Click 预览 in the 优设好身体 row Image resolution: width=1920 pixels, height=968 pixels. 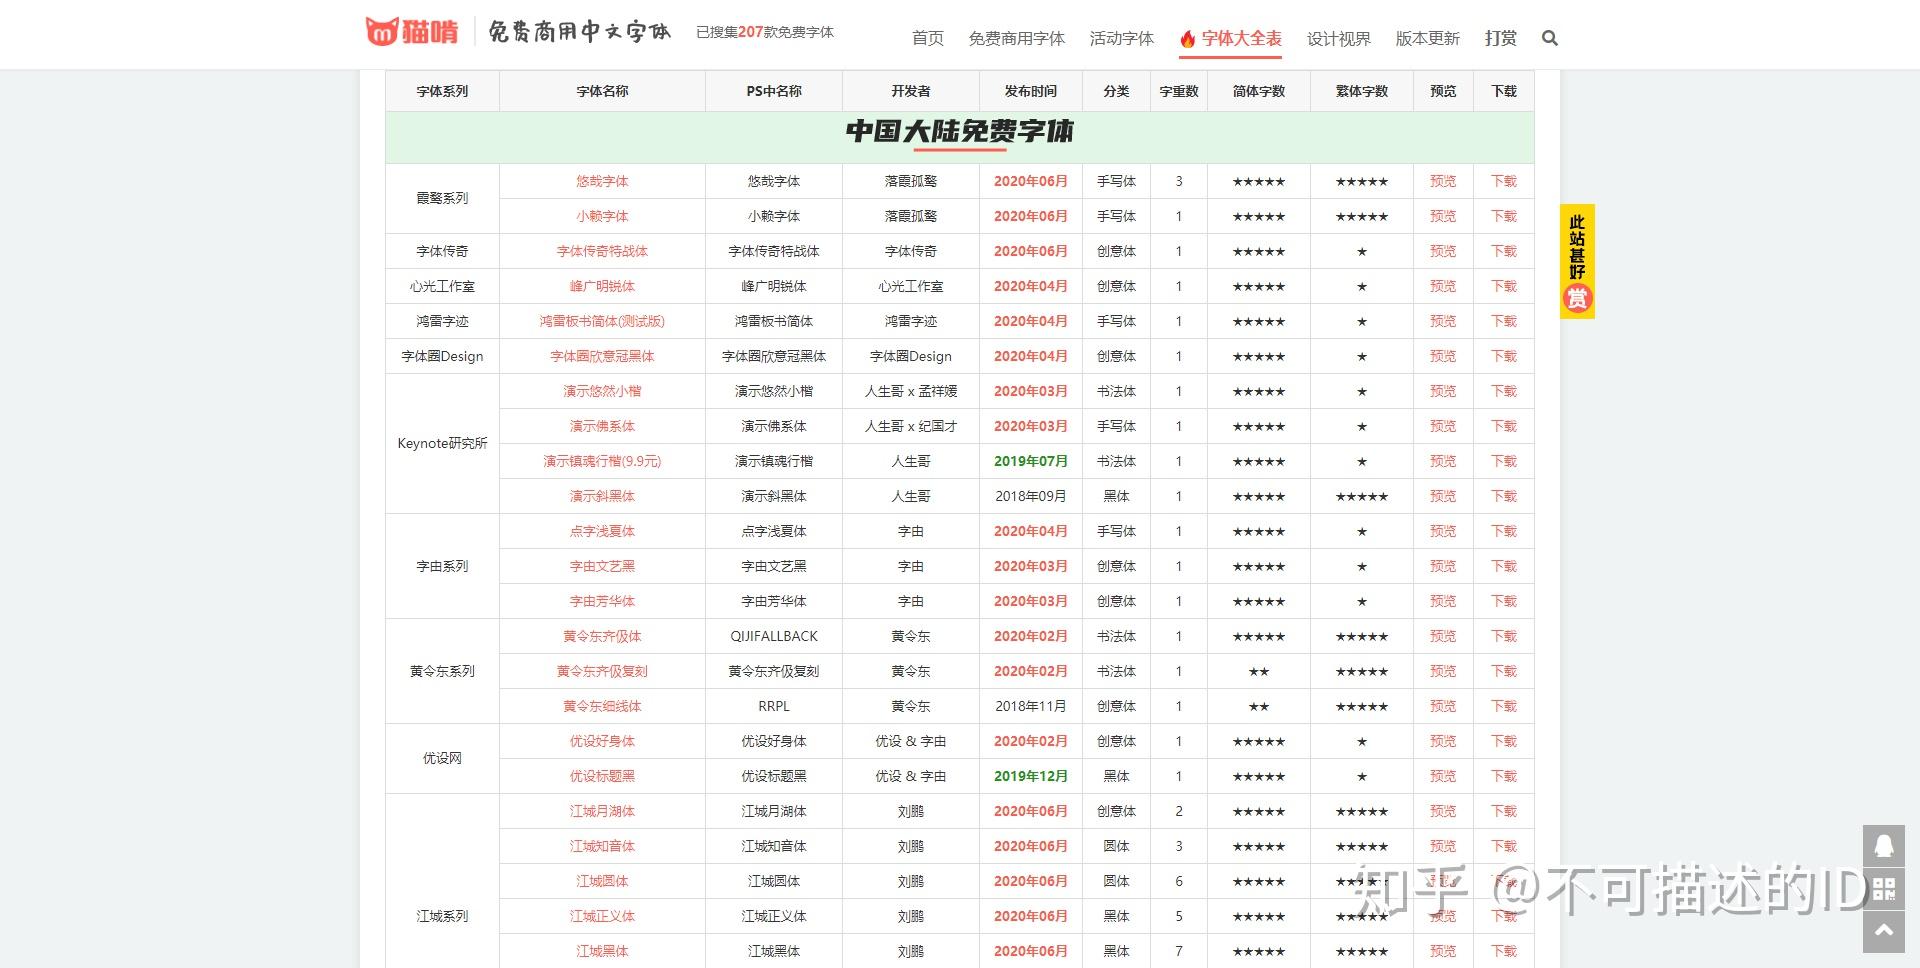(x=1443, y=741)
